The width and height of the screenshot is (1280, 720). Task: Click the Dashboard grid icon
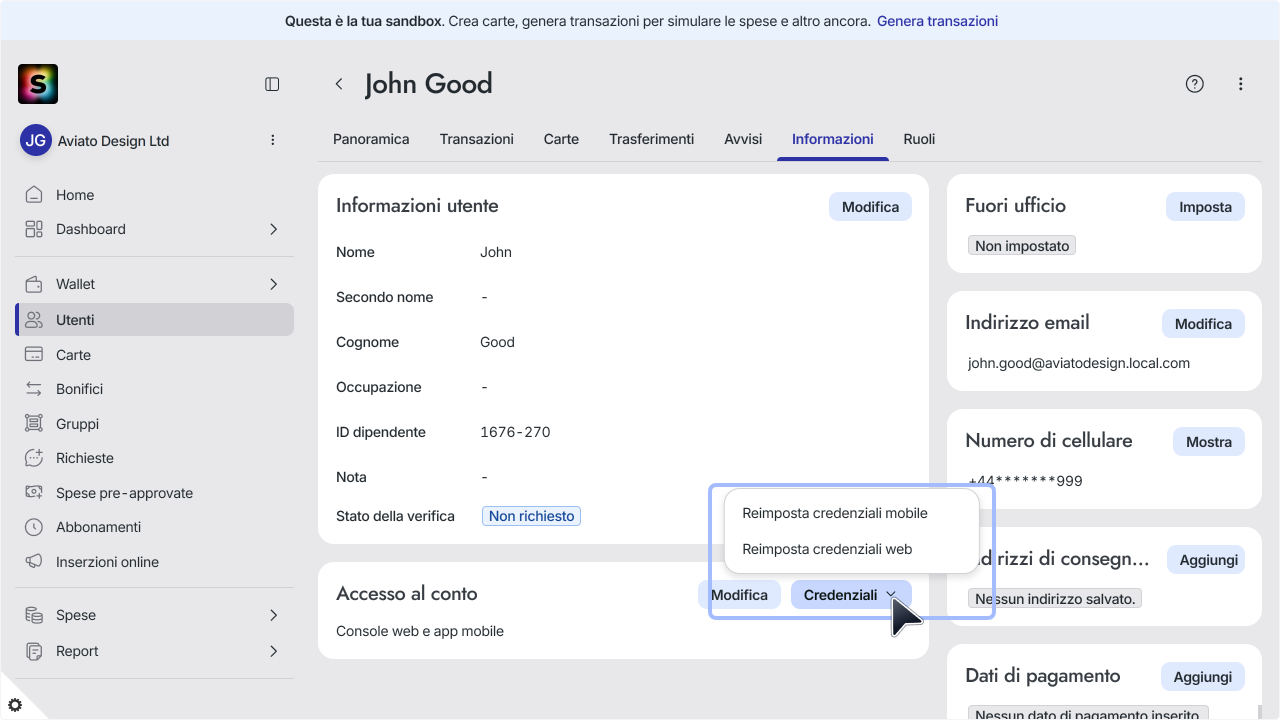pos(34,229)
